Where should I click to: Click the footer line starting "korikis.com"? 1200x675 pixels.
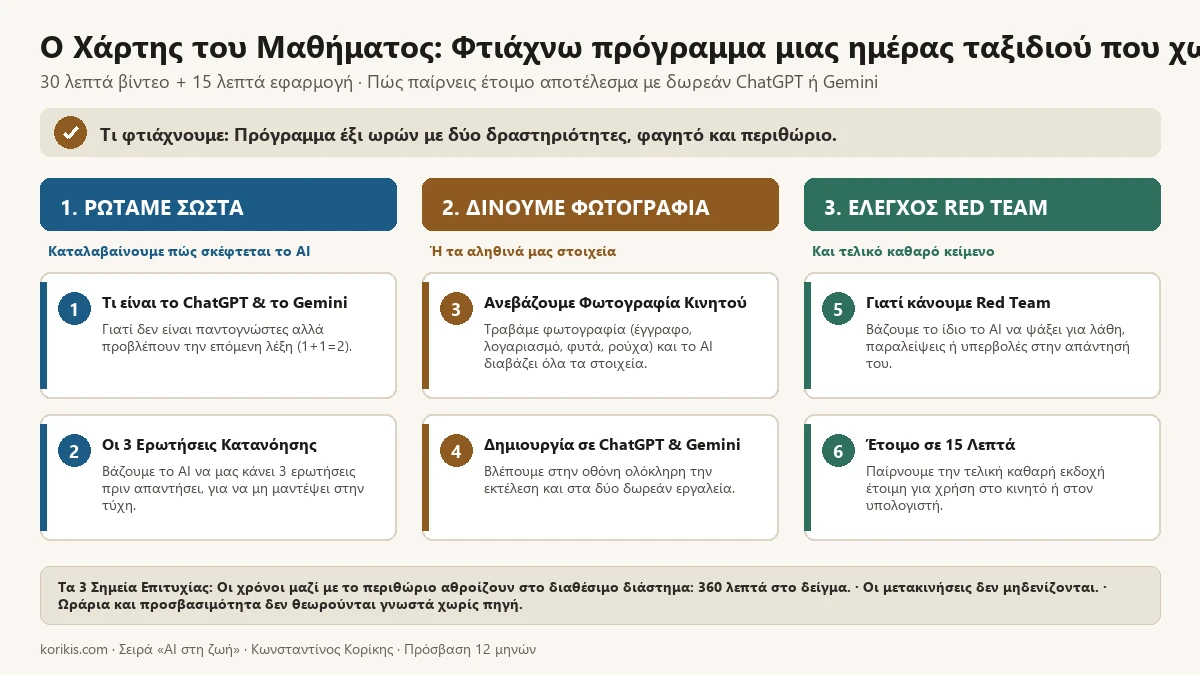288,650
